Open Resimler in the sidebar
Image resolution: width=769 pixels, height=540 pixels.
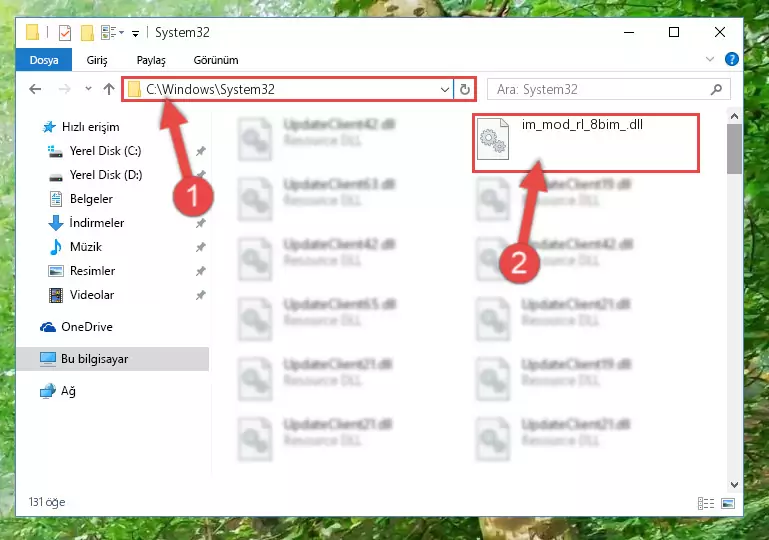pyautogui.click(x=92, y=271)
